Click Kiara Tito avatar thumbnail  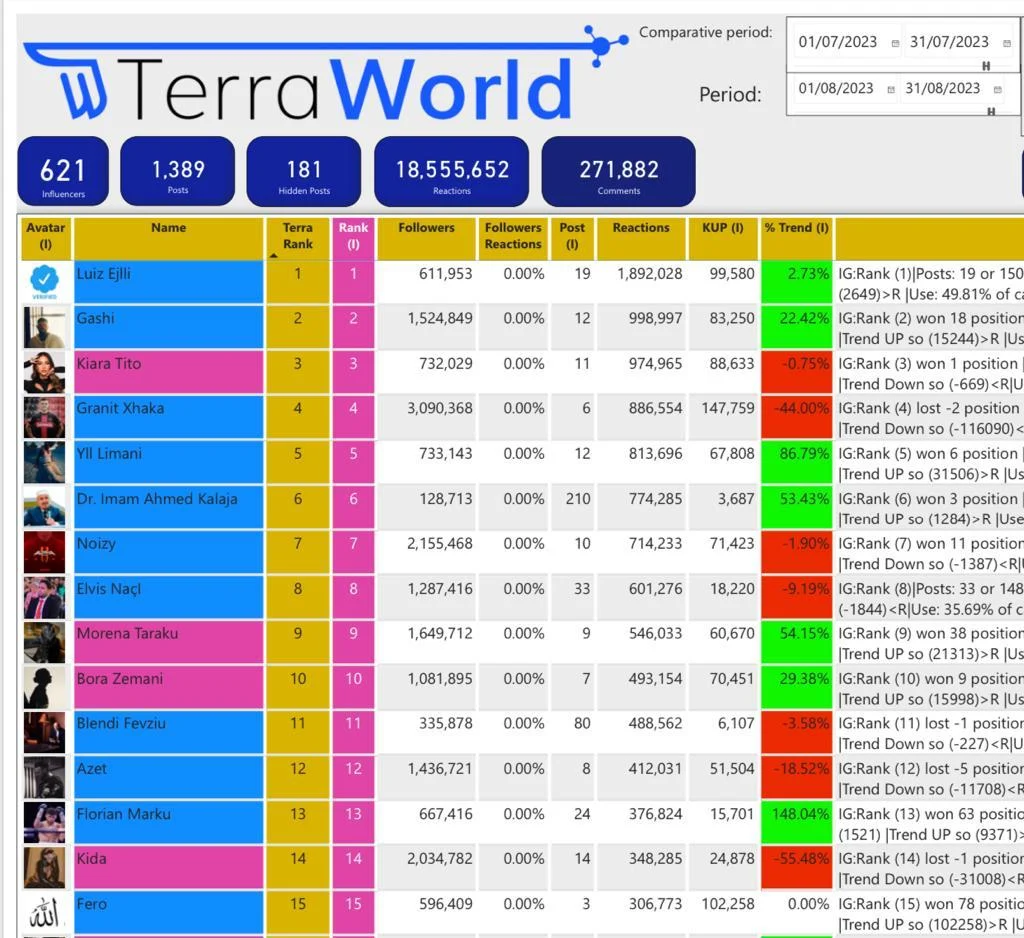44,372
